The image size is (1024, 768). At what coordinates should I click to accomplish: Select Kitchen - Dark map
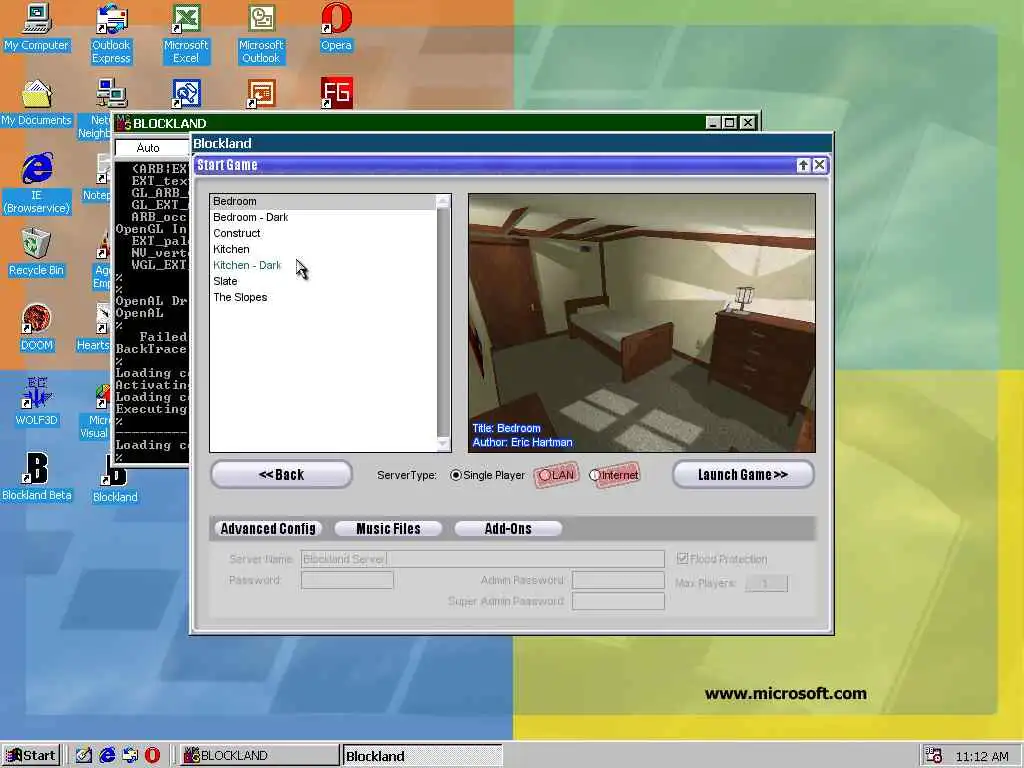[x=323, y=265]
